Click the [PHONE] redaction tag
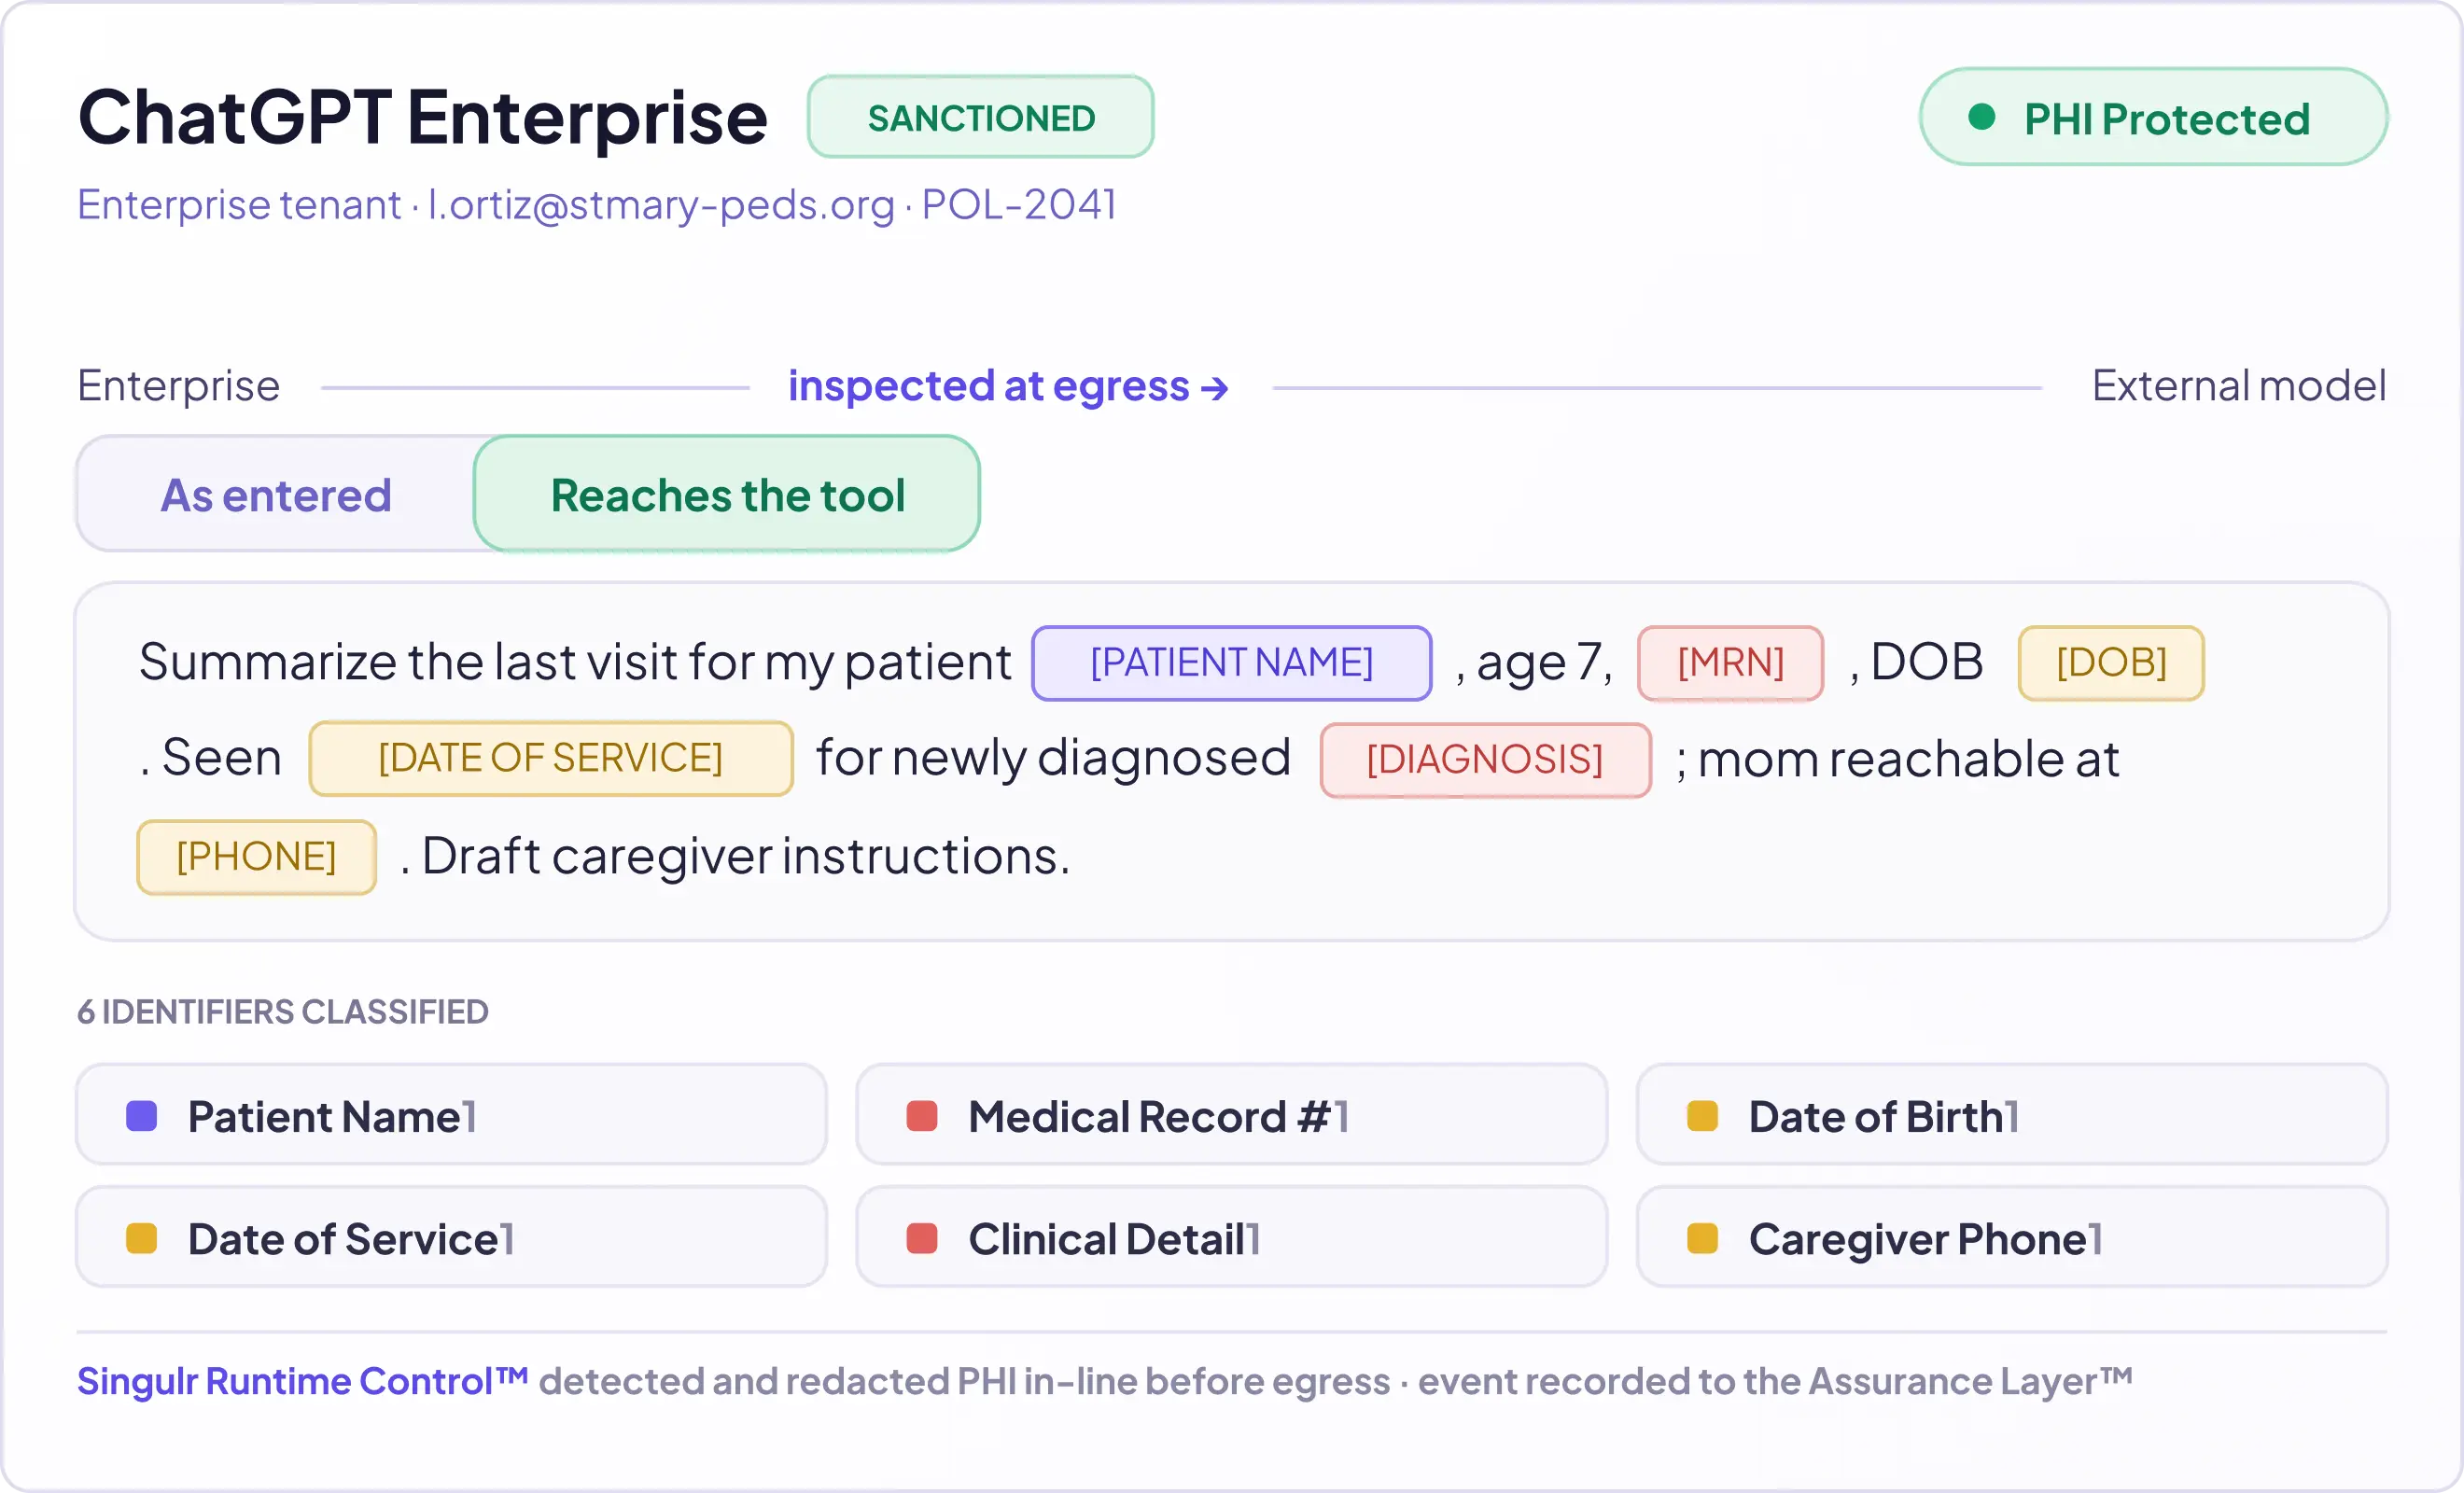2464x1493 pixels. (x=256, y=857)
